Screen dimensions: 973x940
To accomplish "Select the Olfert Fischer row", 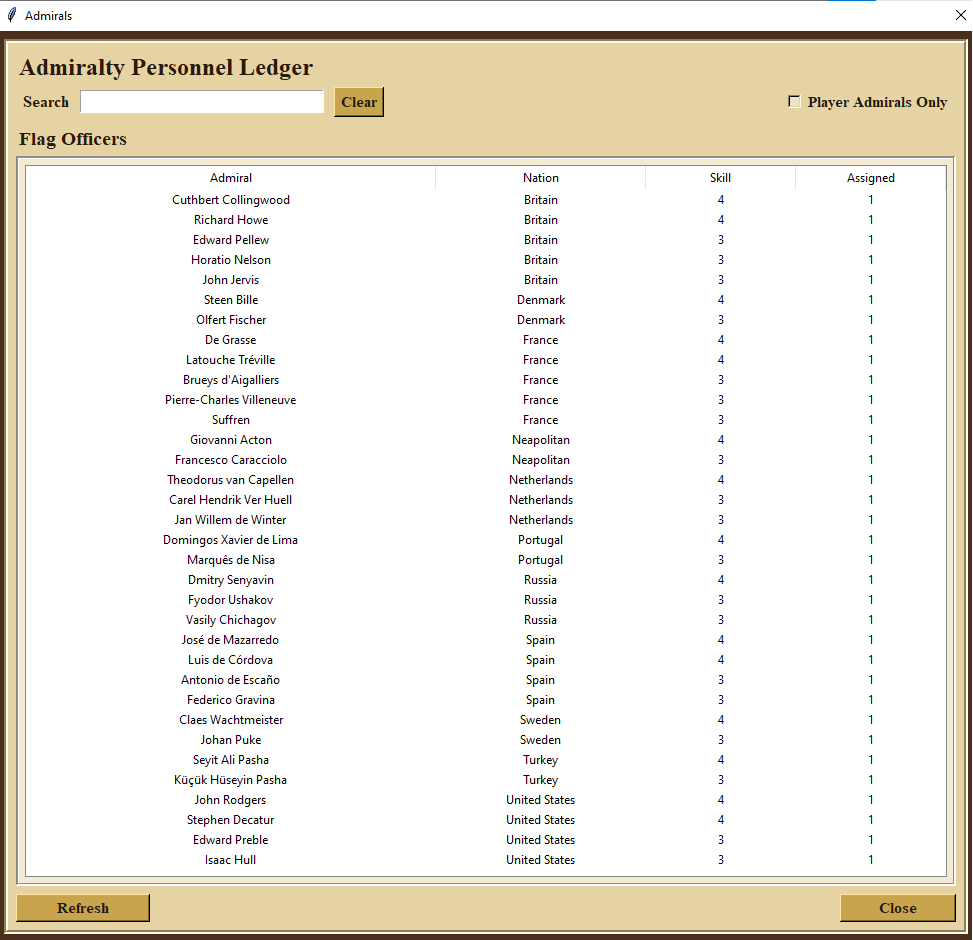I will [x=486, y=320].
